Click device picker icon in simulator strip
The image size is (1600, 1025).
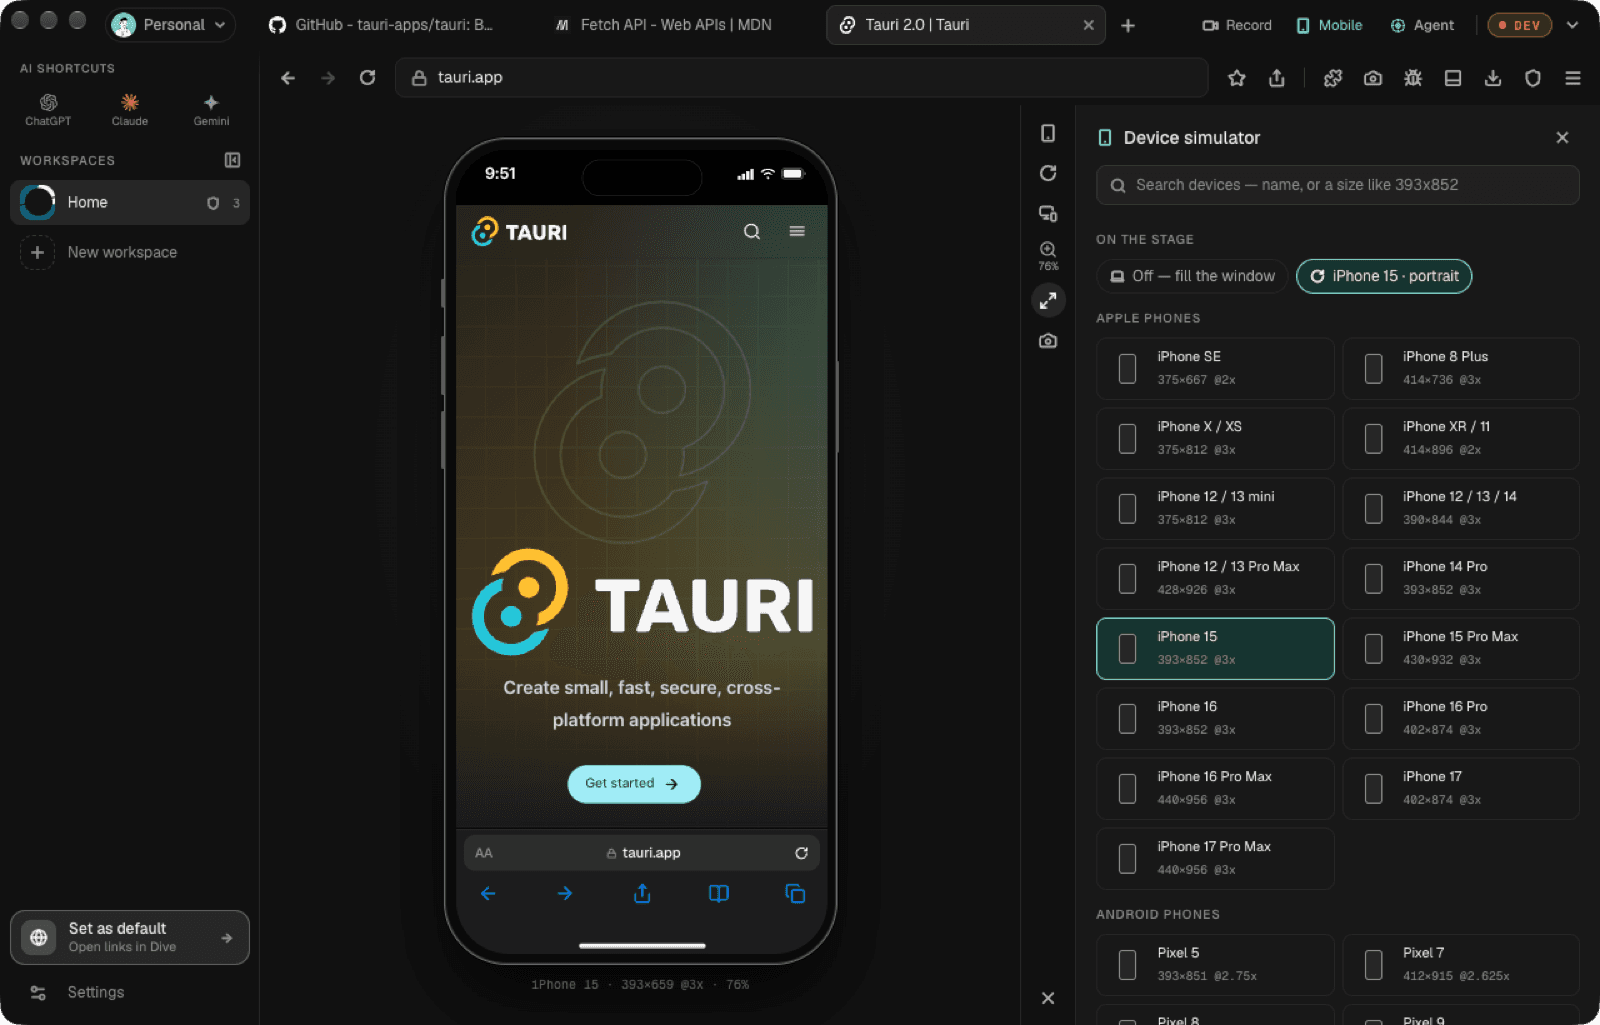tap(1048, 134)
